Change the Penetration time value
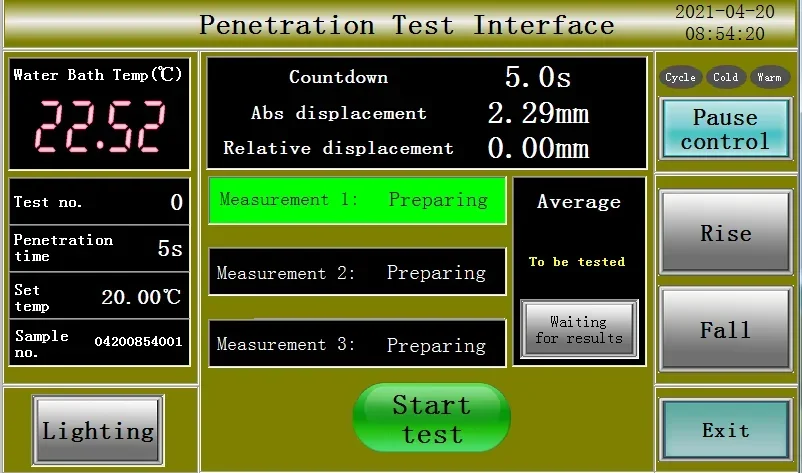Image resolution: width=802 pixels, height=473 pixels. [x=99, y=248]
